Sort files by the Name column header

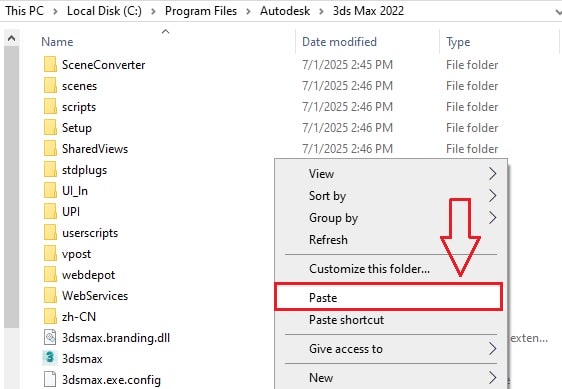point(57,42)
